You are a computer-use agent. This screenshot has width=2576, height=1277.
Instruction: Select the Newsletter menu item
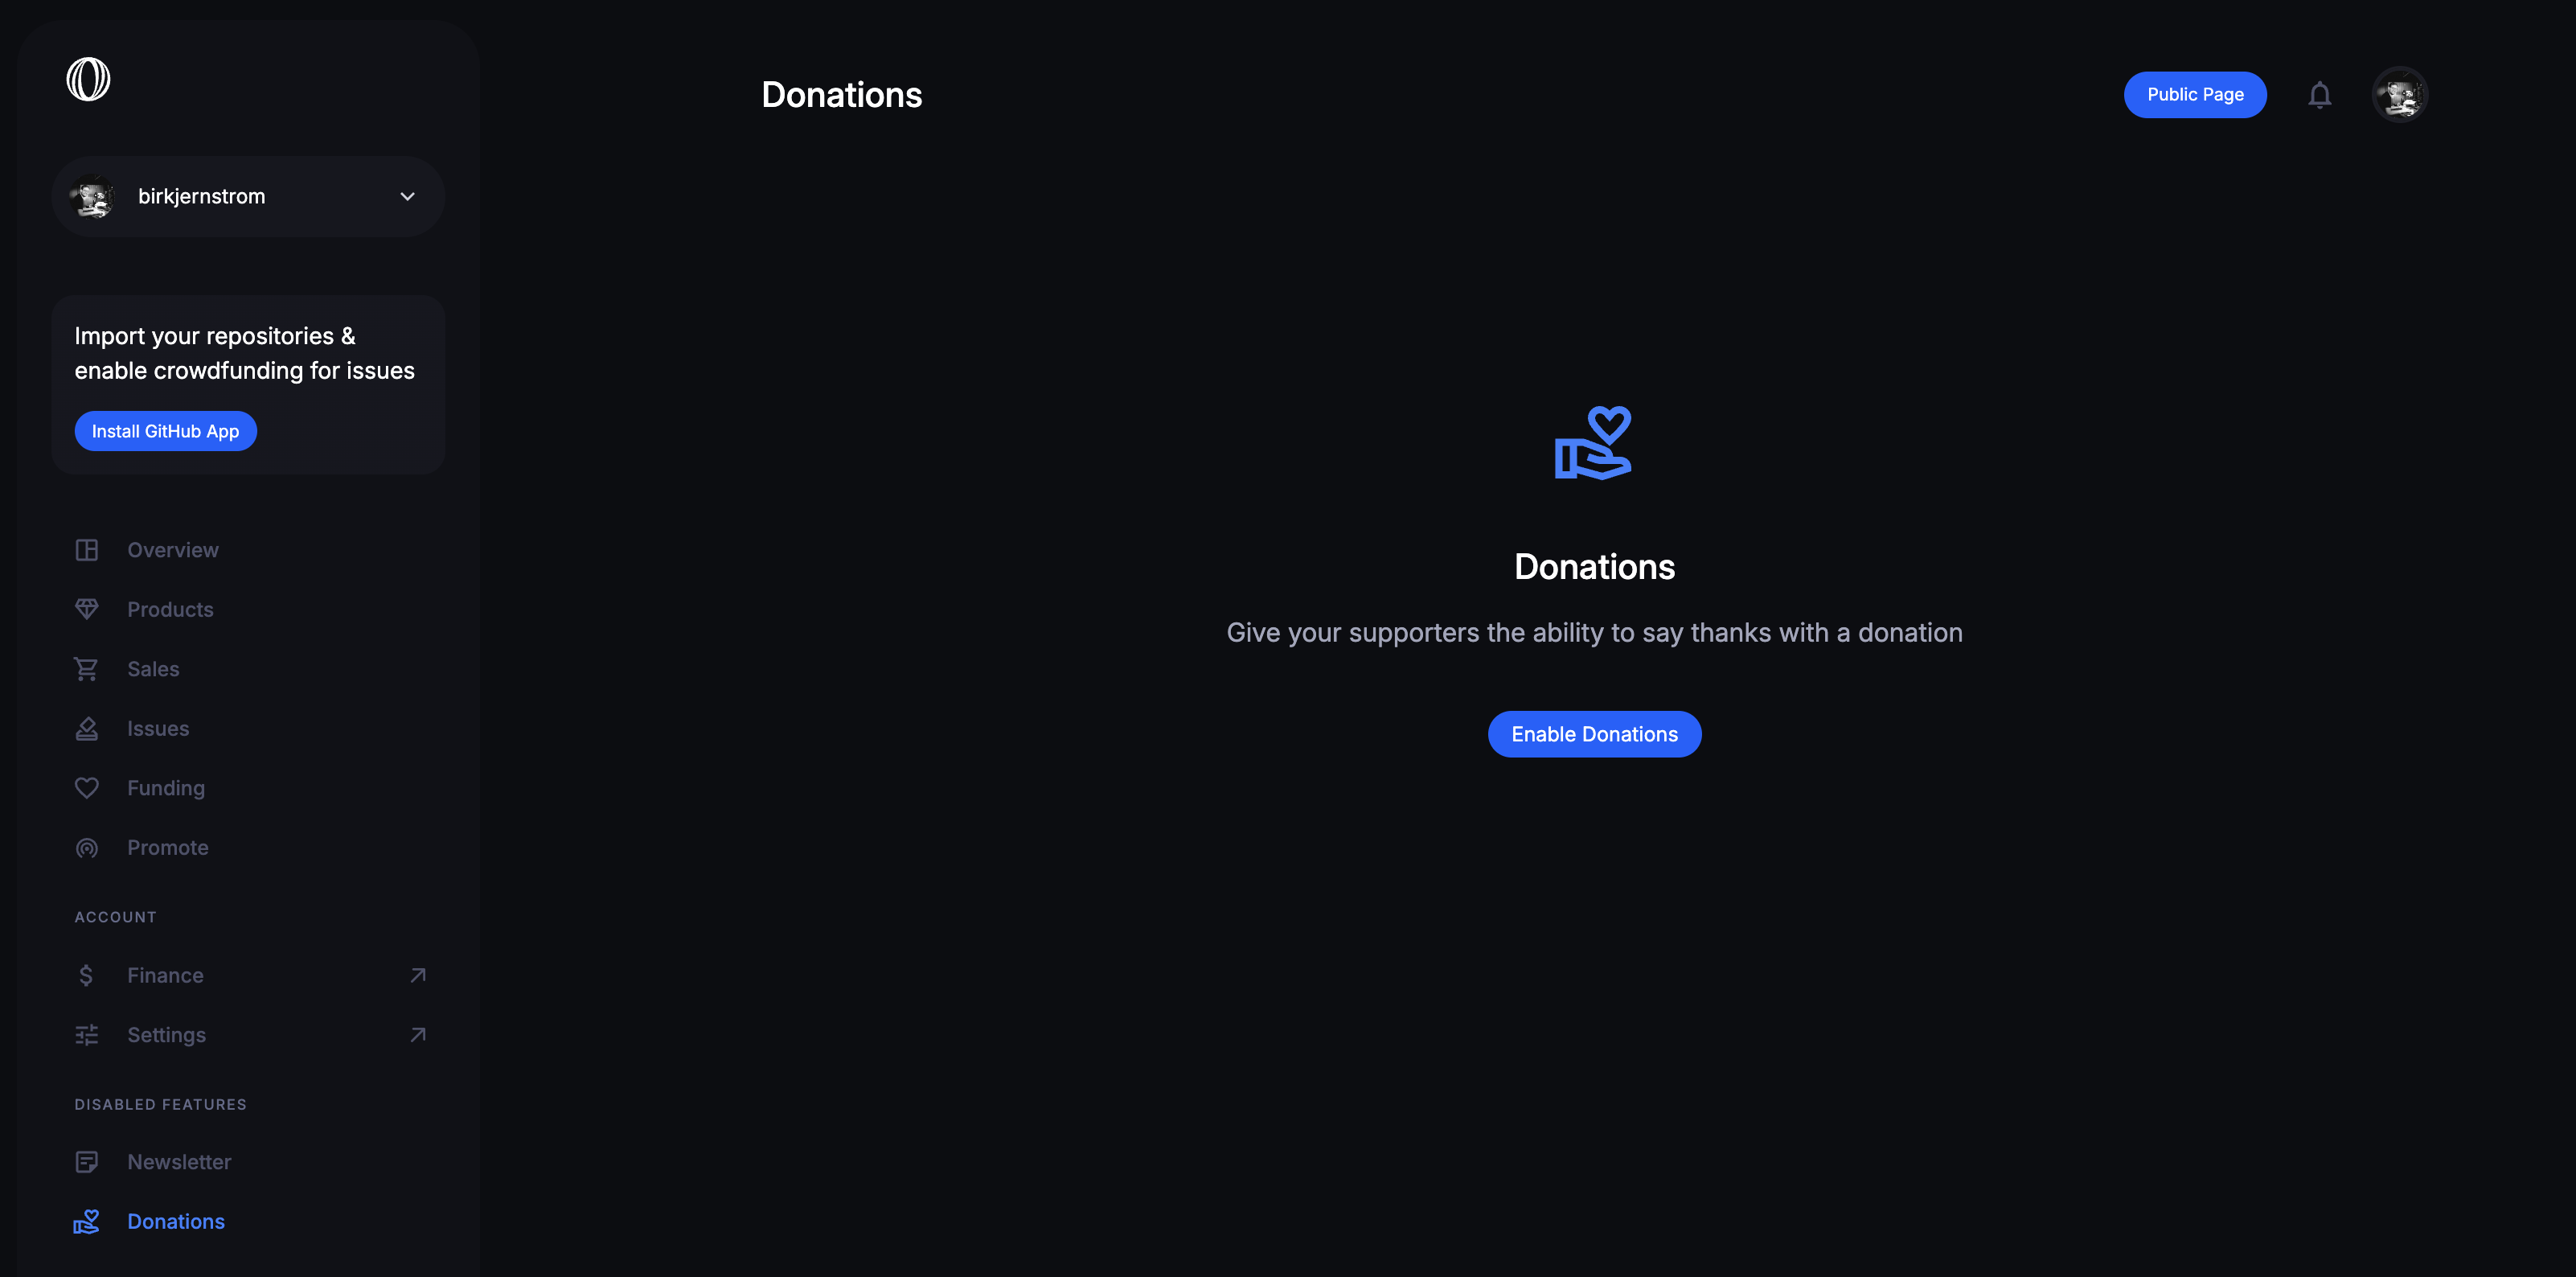click(x=179, y=1160)
